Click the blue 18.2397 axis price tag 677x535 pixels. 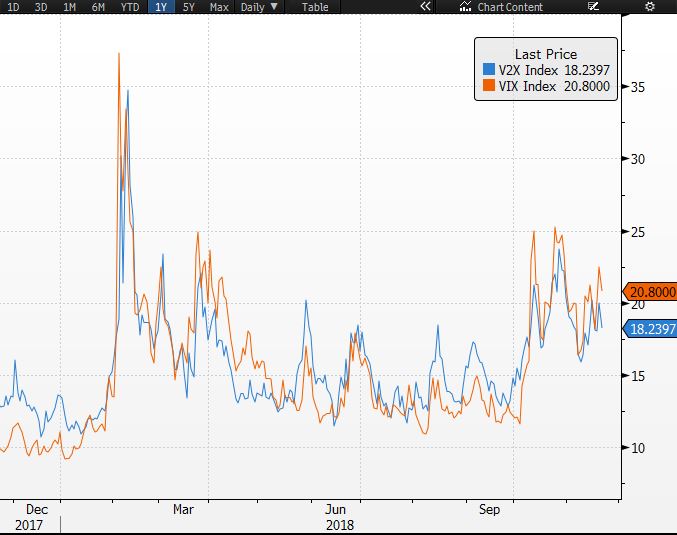click(649, 329)
